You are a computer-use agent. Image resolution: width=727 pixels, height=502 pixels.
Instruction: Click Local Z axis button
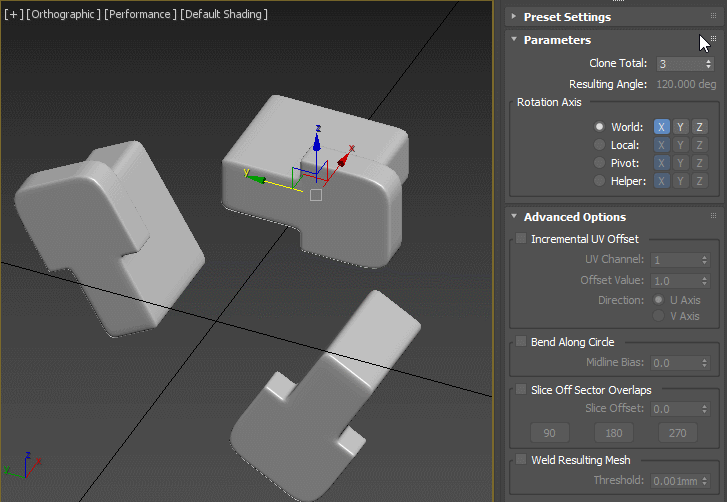click(700, 145)
